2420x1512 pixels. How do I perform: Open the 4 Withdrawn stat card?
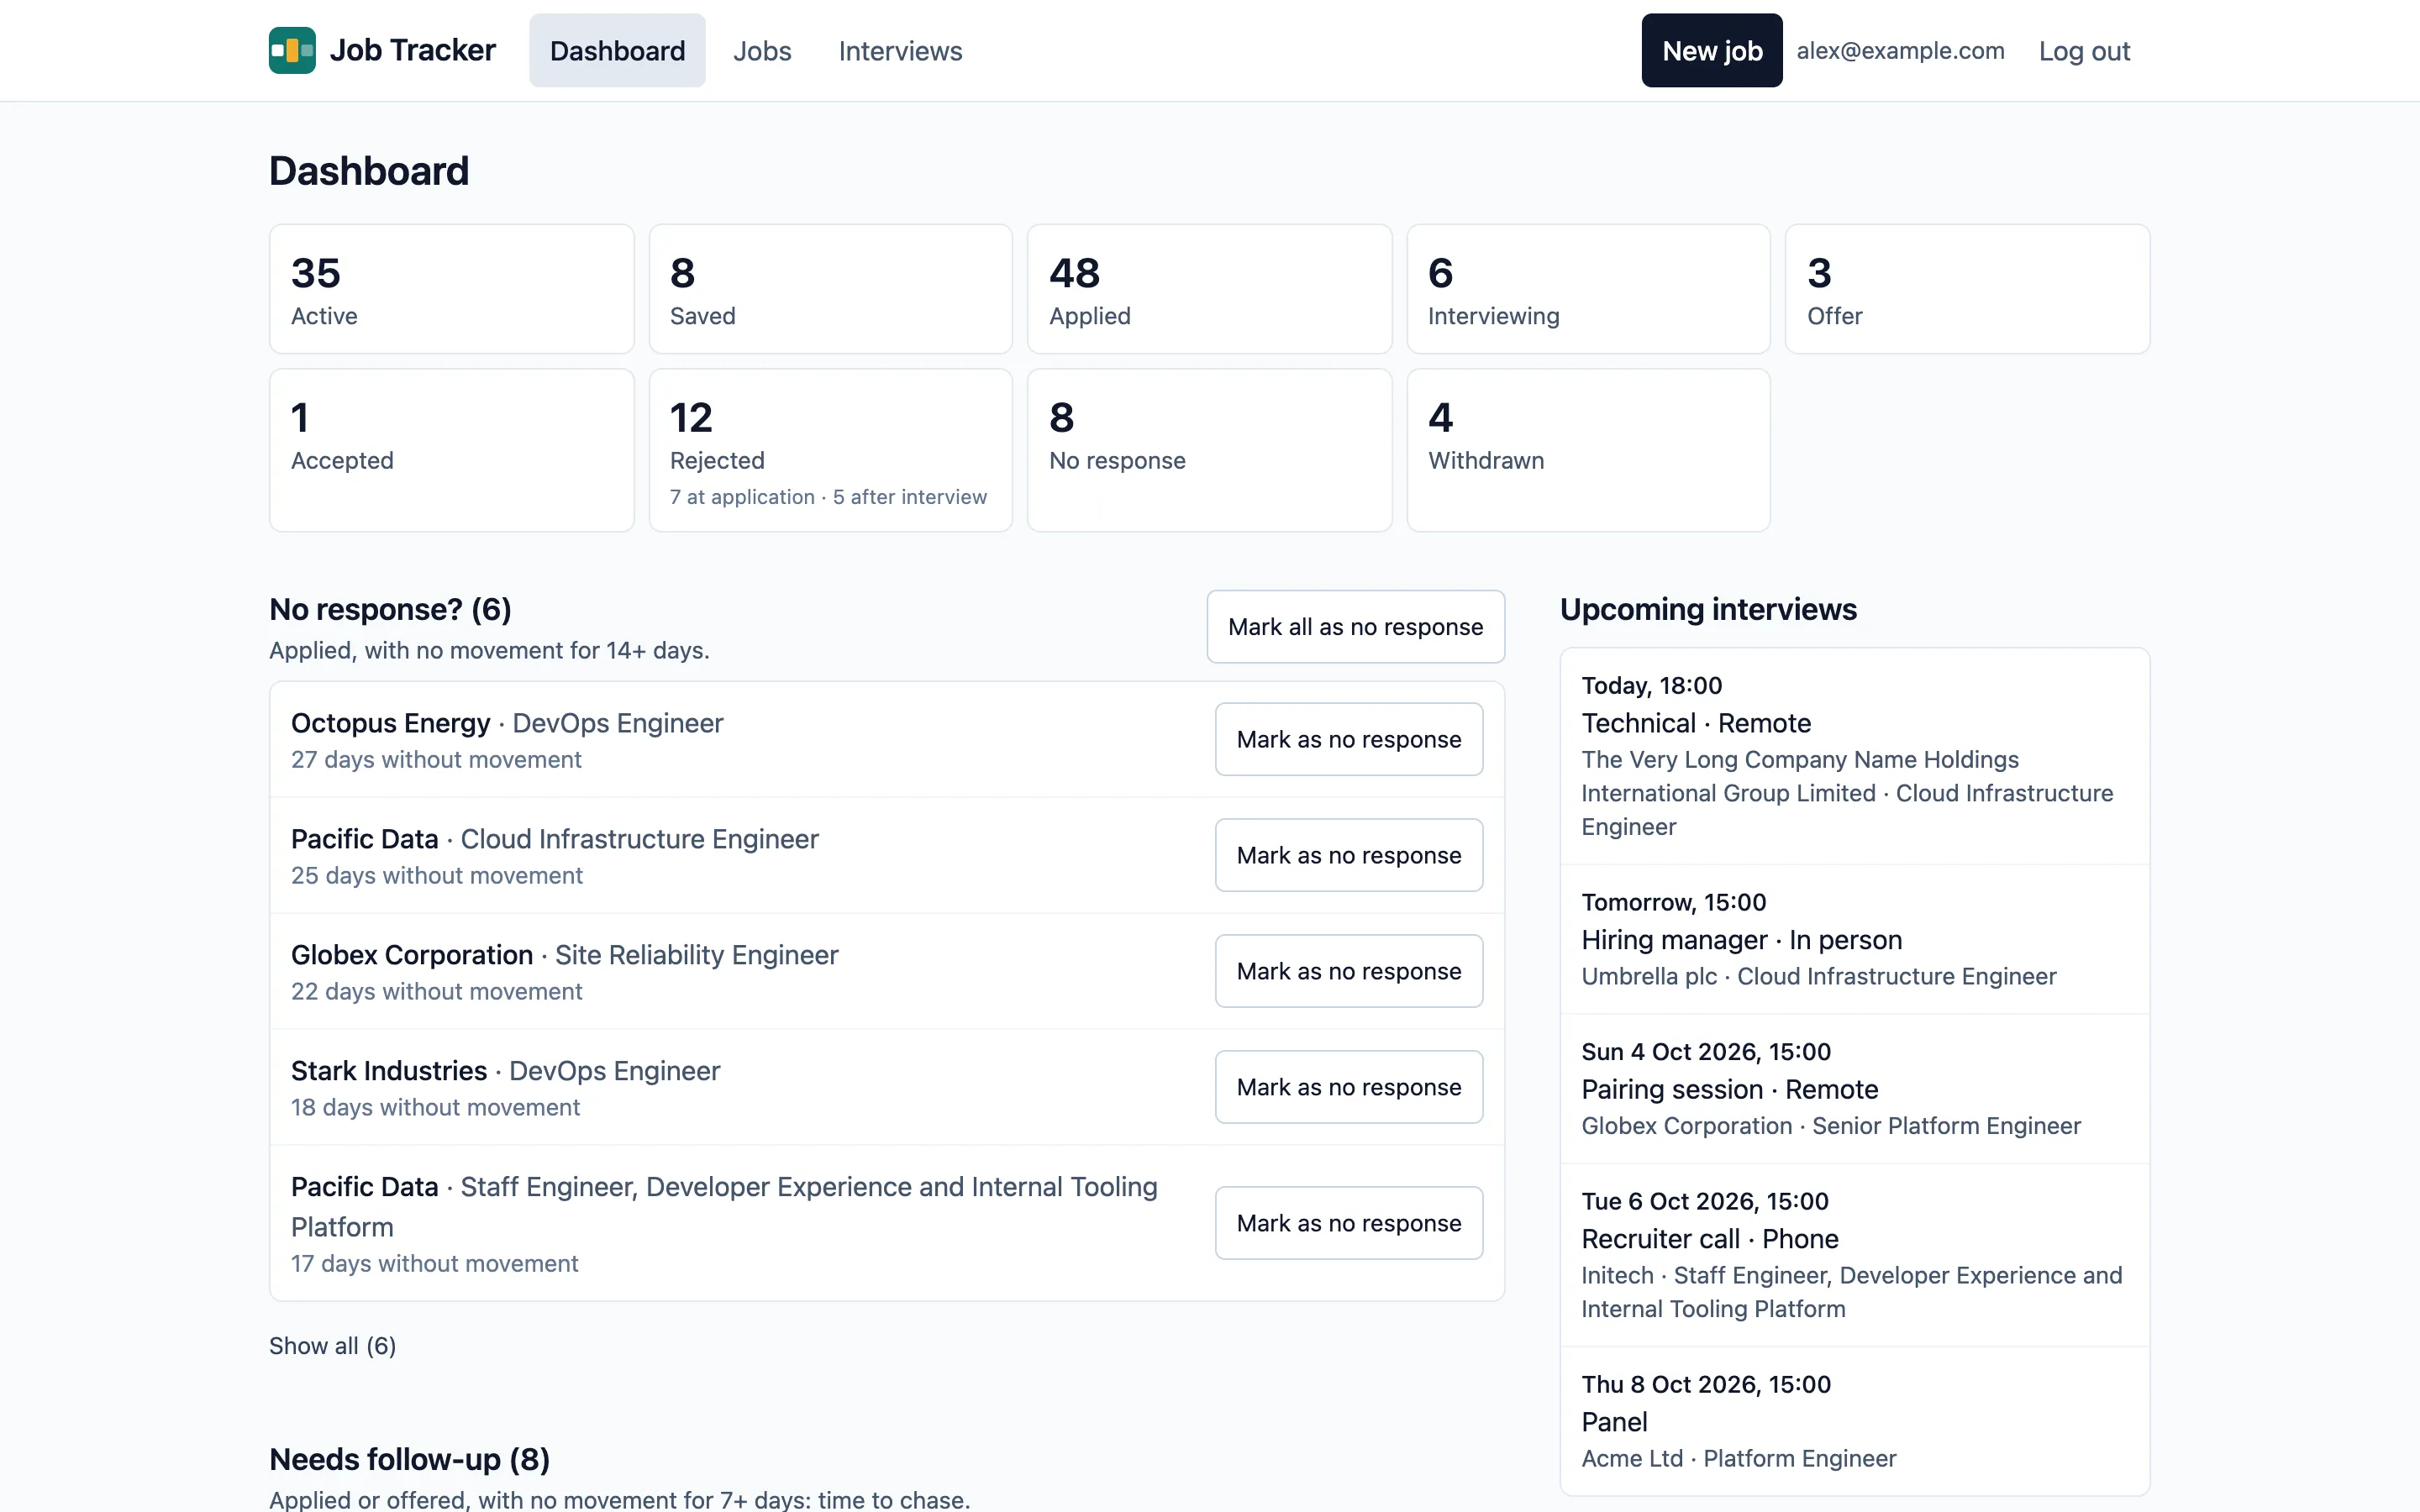pyautogui.click(x=1589, y=450)
